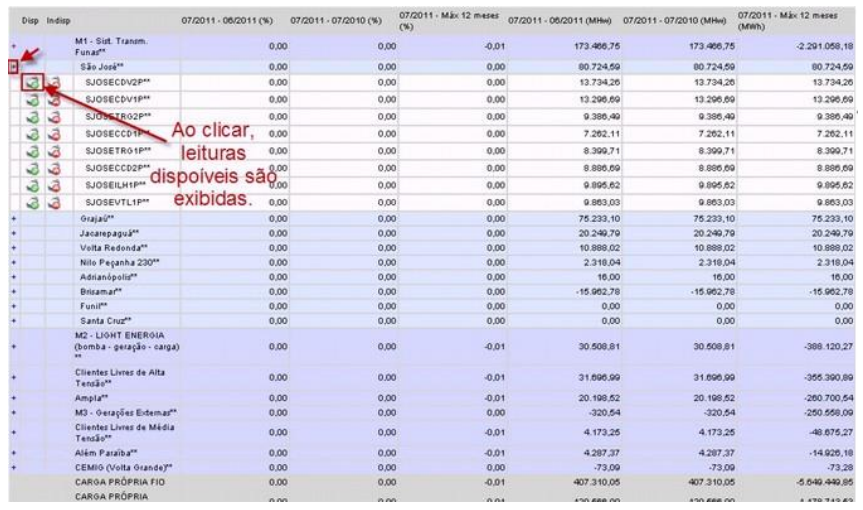The image size is (863, 510).
Task: Collapse the São José row
Action: click(13, 66)
